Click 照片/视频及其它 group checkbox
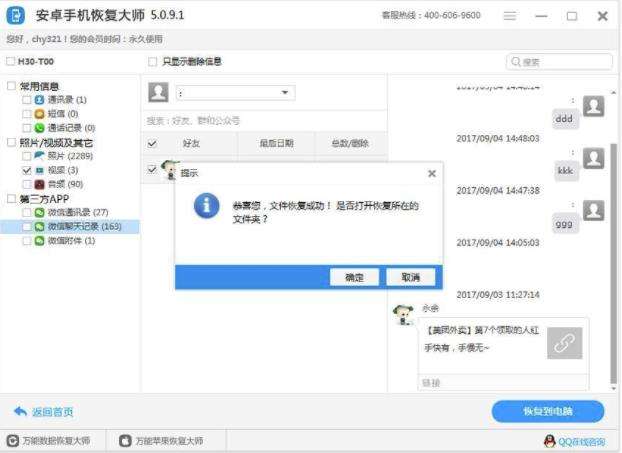The image size is (622, 453). pos(12,142)
